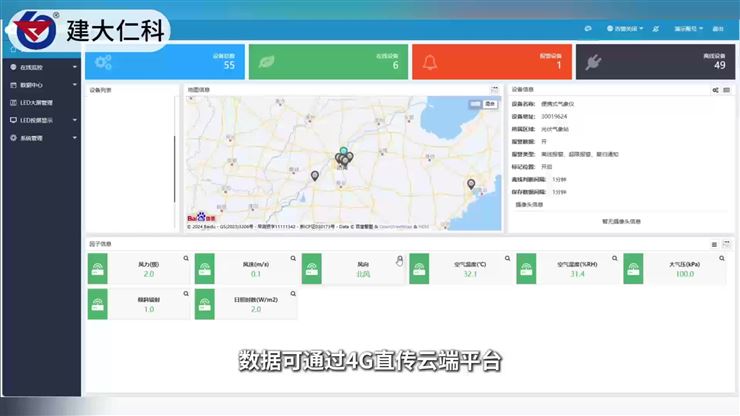Click the wind direction value 北风

point(363,274)
